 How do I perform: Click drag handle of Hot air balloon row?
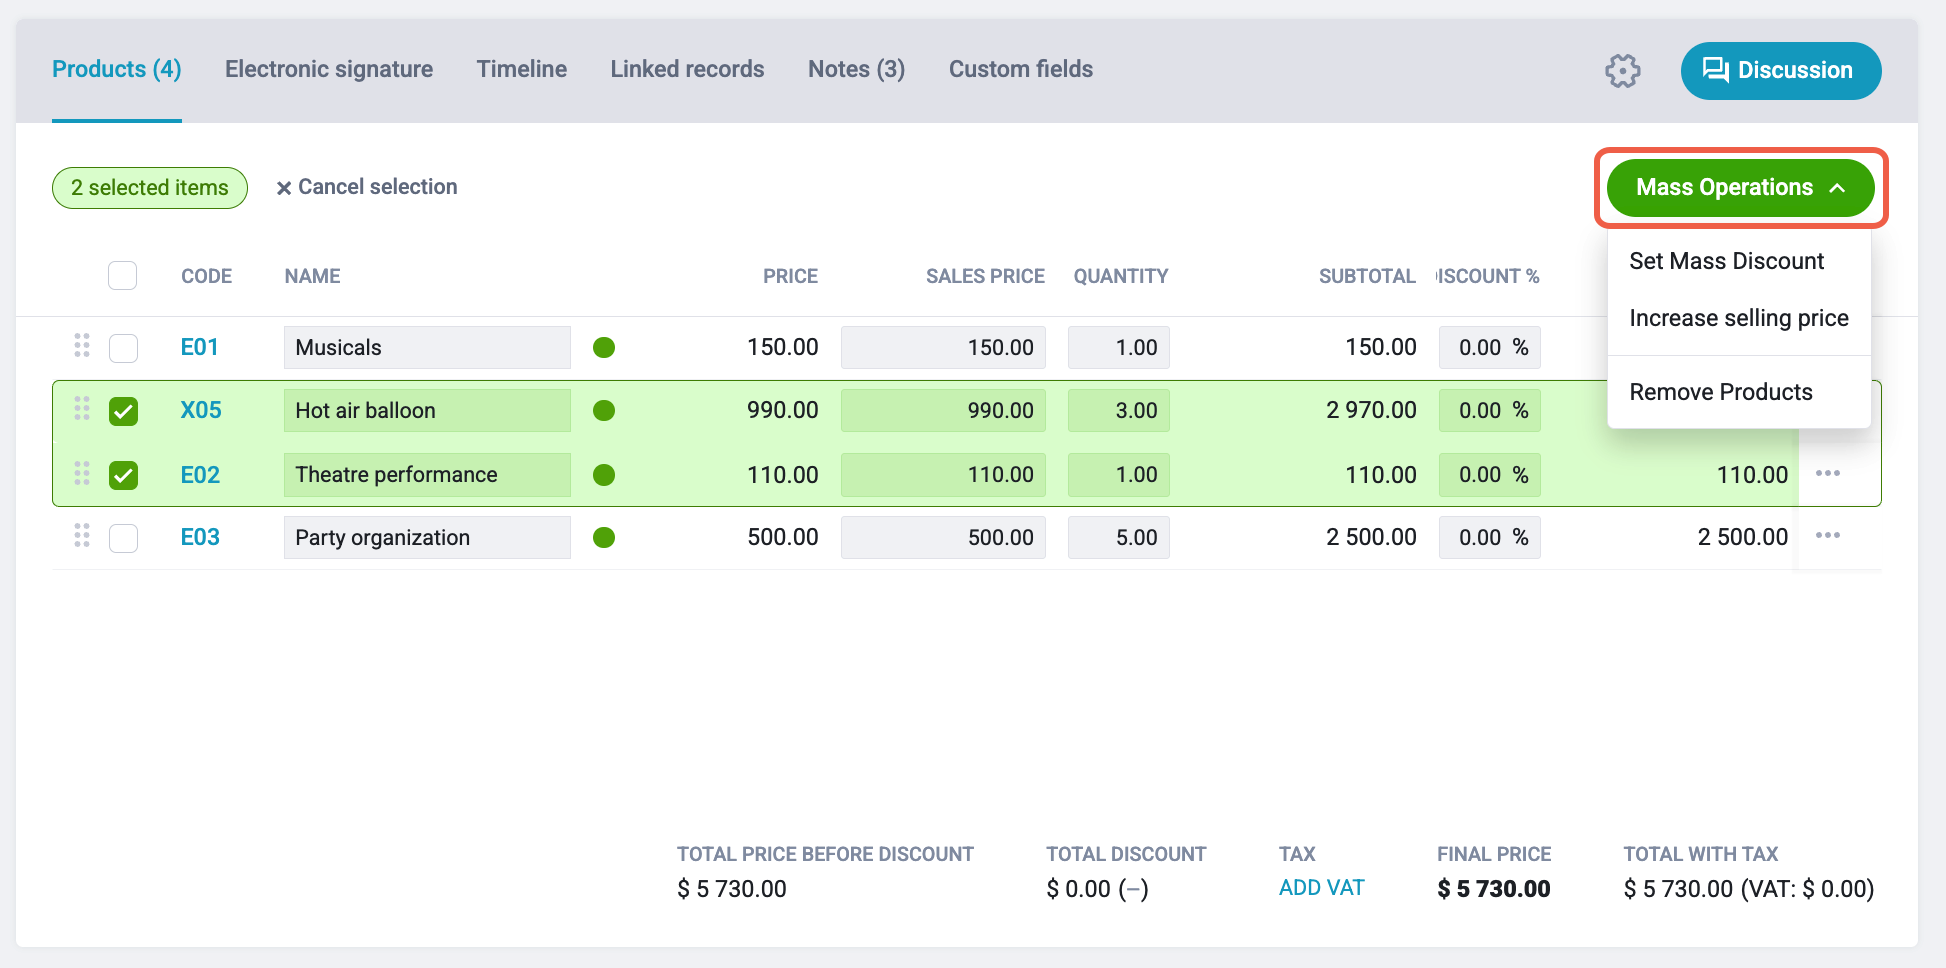(x=82, y=409)
